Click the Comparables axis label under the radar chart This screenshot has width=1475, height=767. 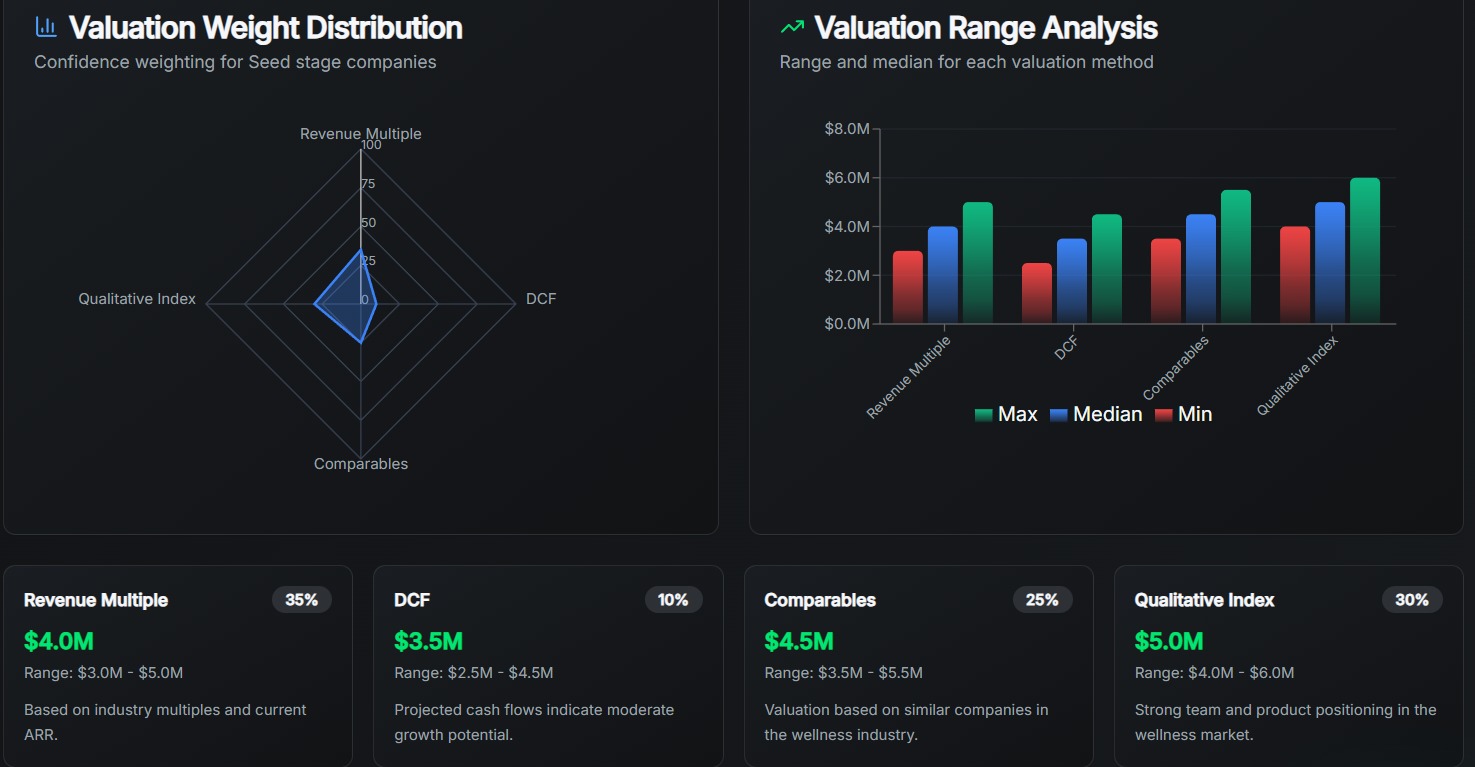[x=361, y=463]
